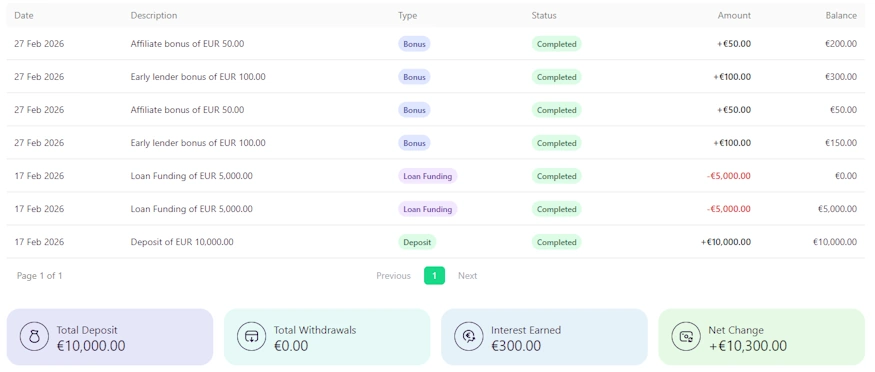
Task: Click -€5,000.00 amount in the €0.00 balance row
Action: (729, 176)
